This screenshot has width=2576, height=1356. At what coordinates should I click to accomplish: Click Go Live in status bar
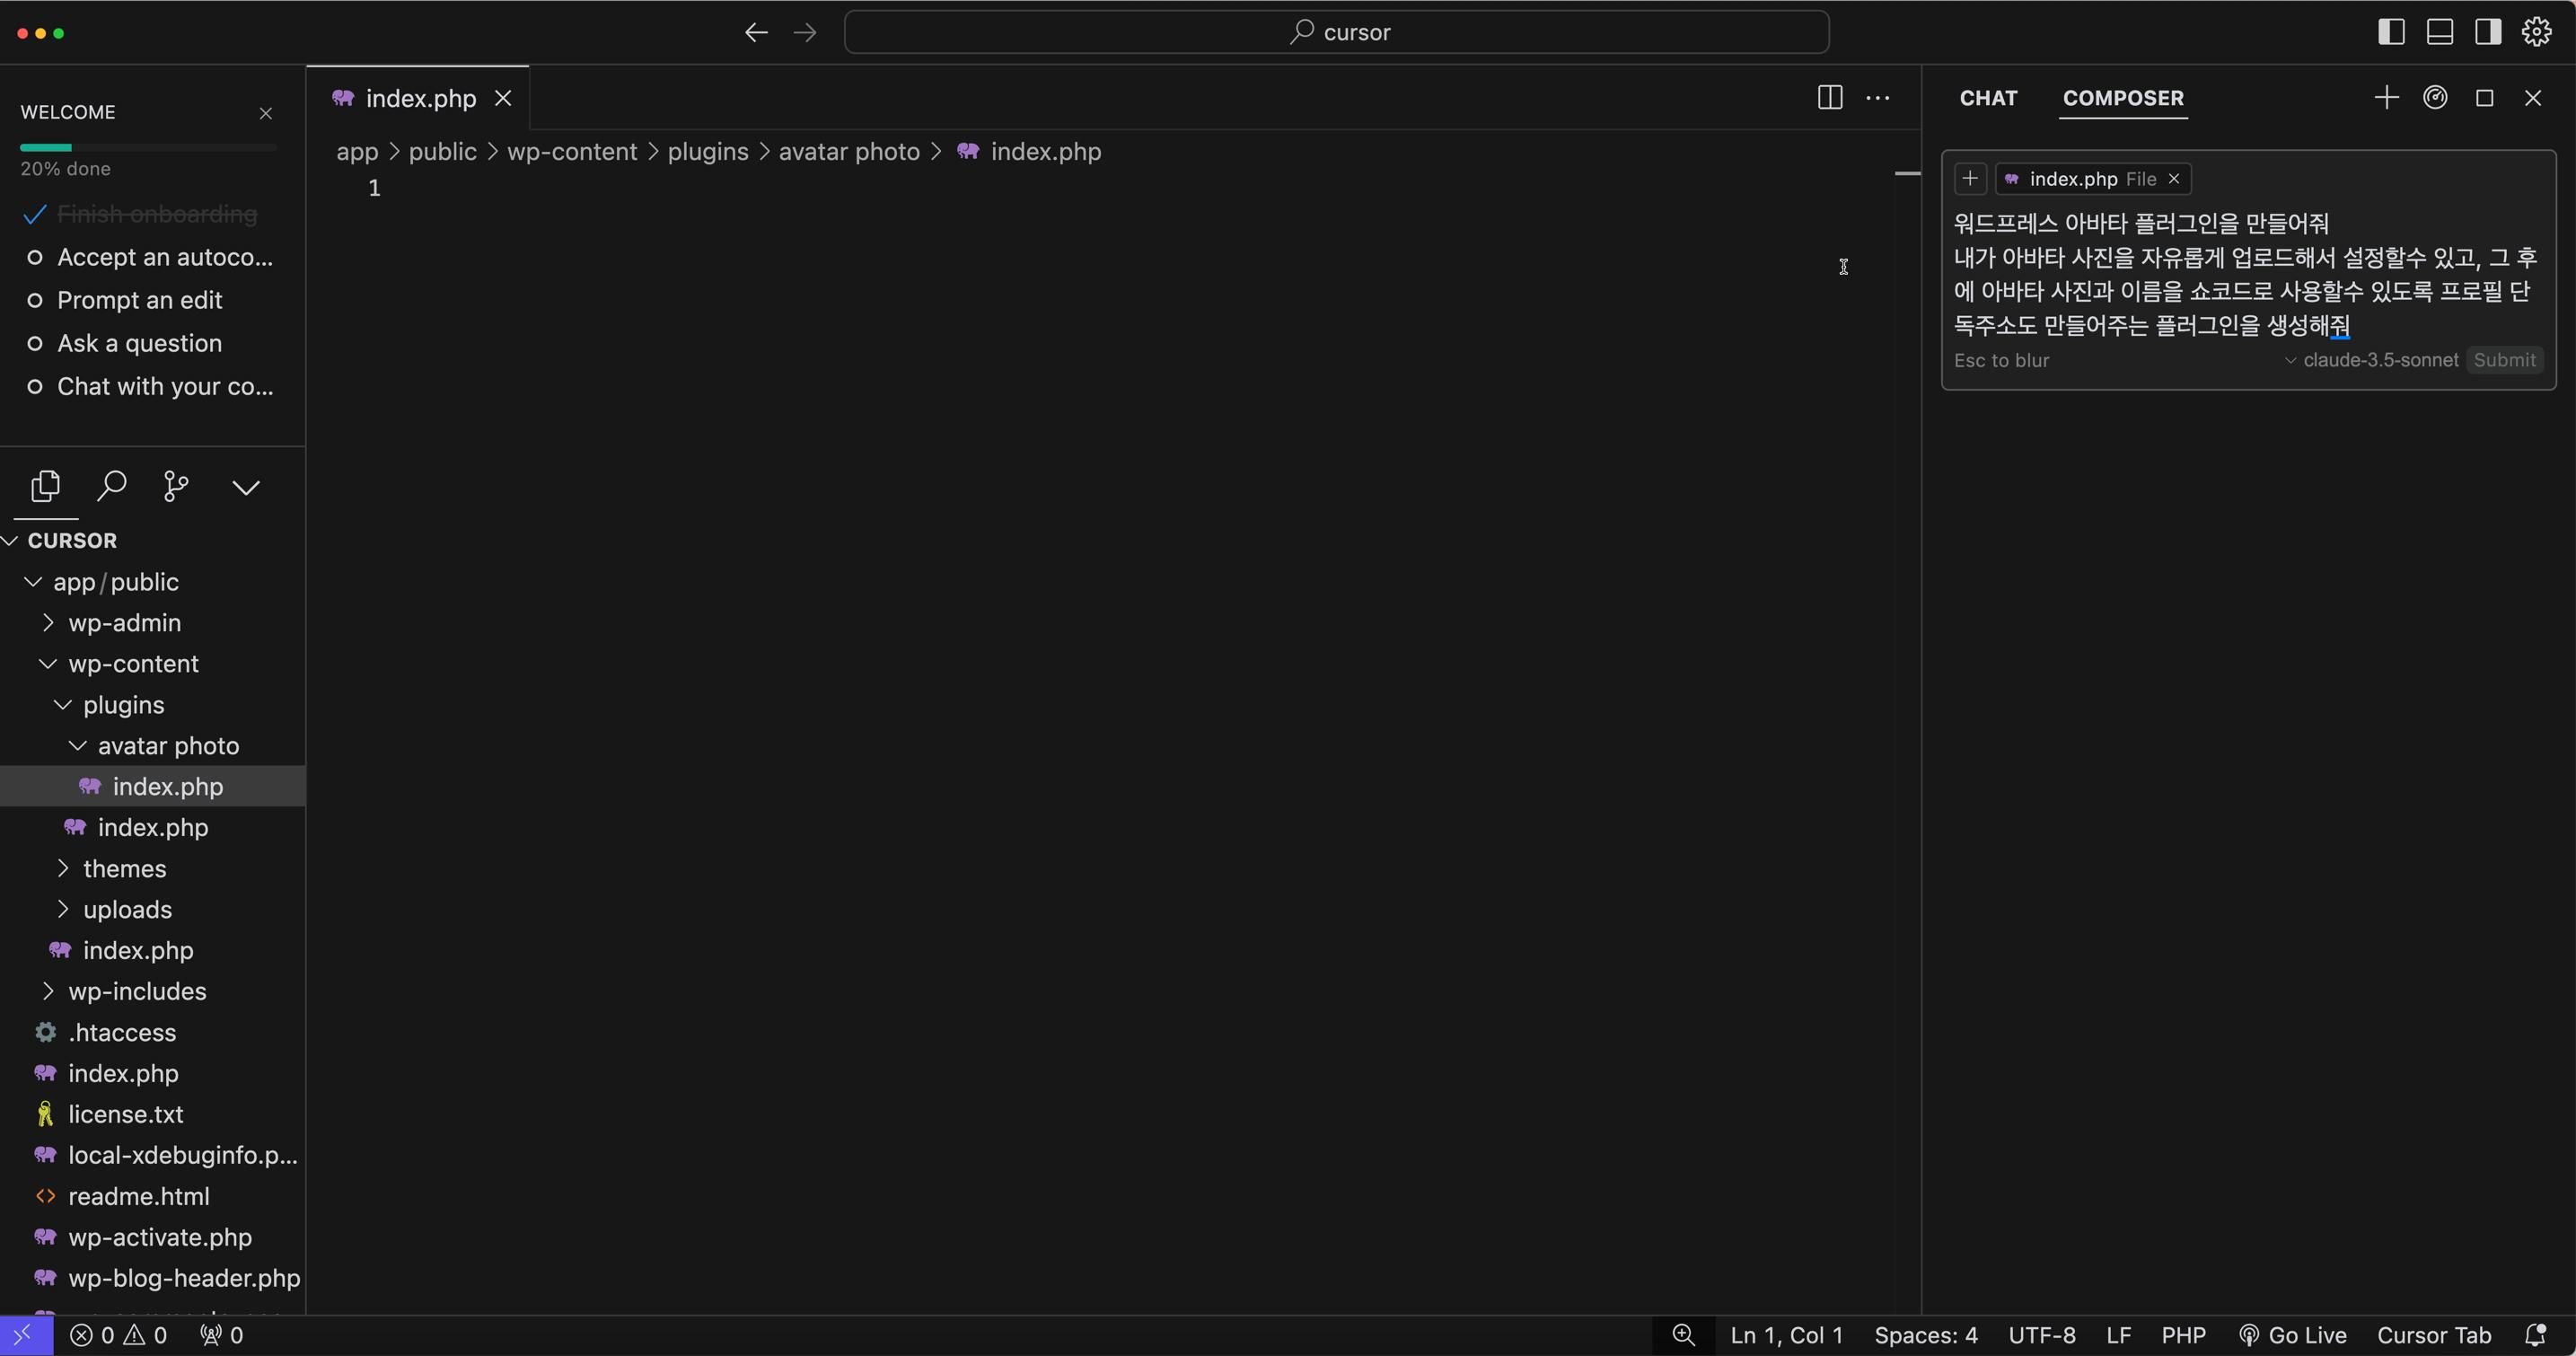pos(2292,1335)
